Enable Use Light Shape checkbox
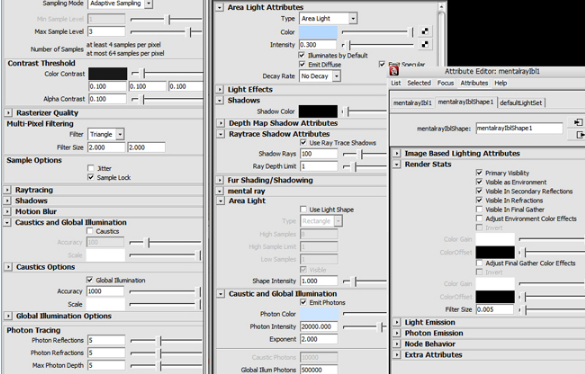 click(x=303, y=209)
